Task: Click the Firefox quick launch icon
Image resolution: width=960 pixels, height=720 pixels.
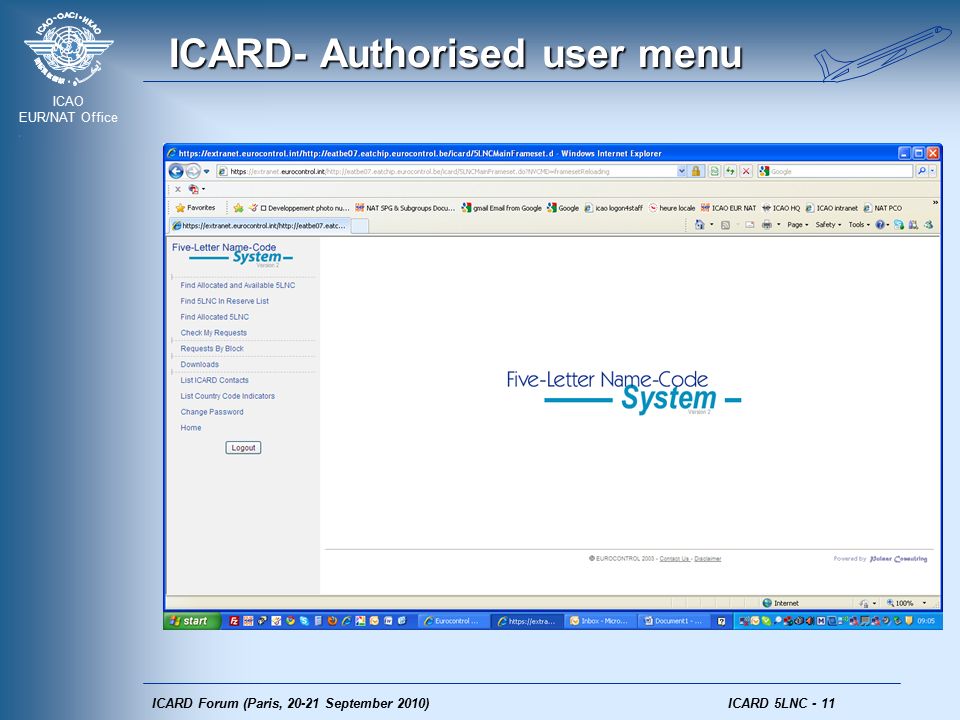Action: (332, 621)
